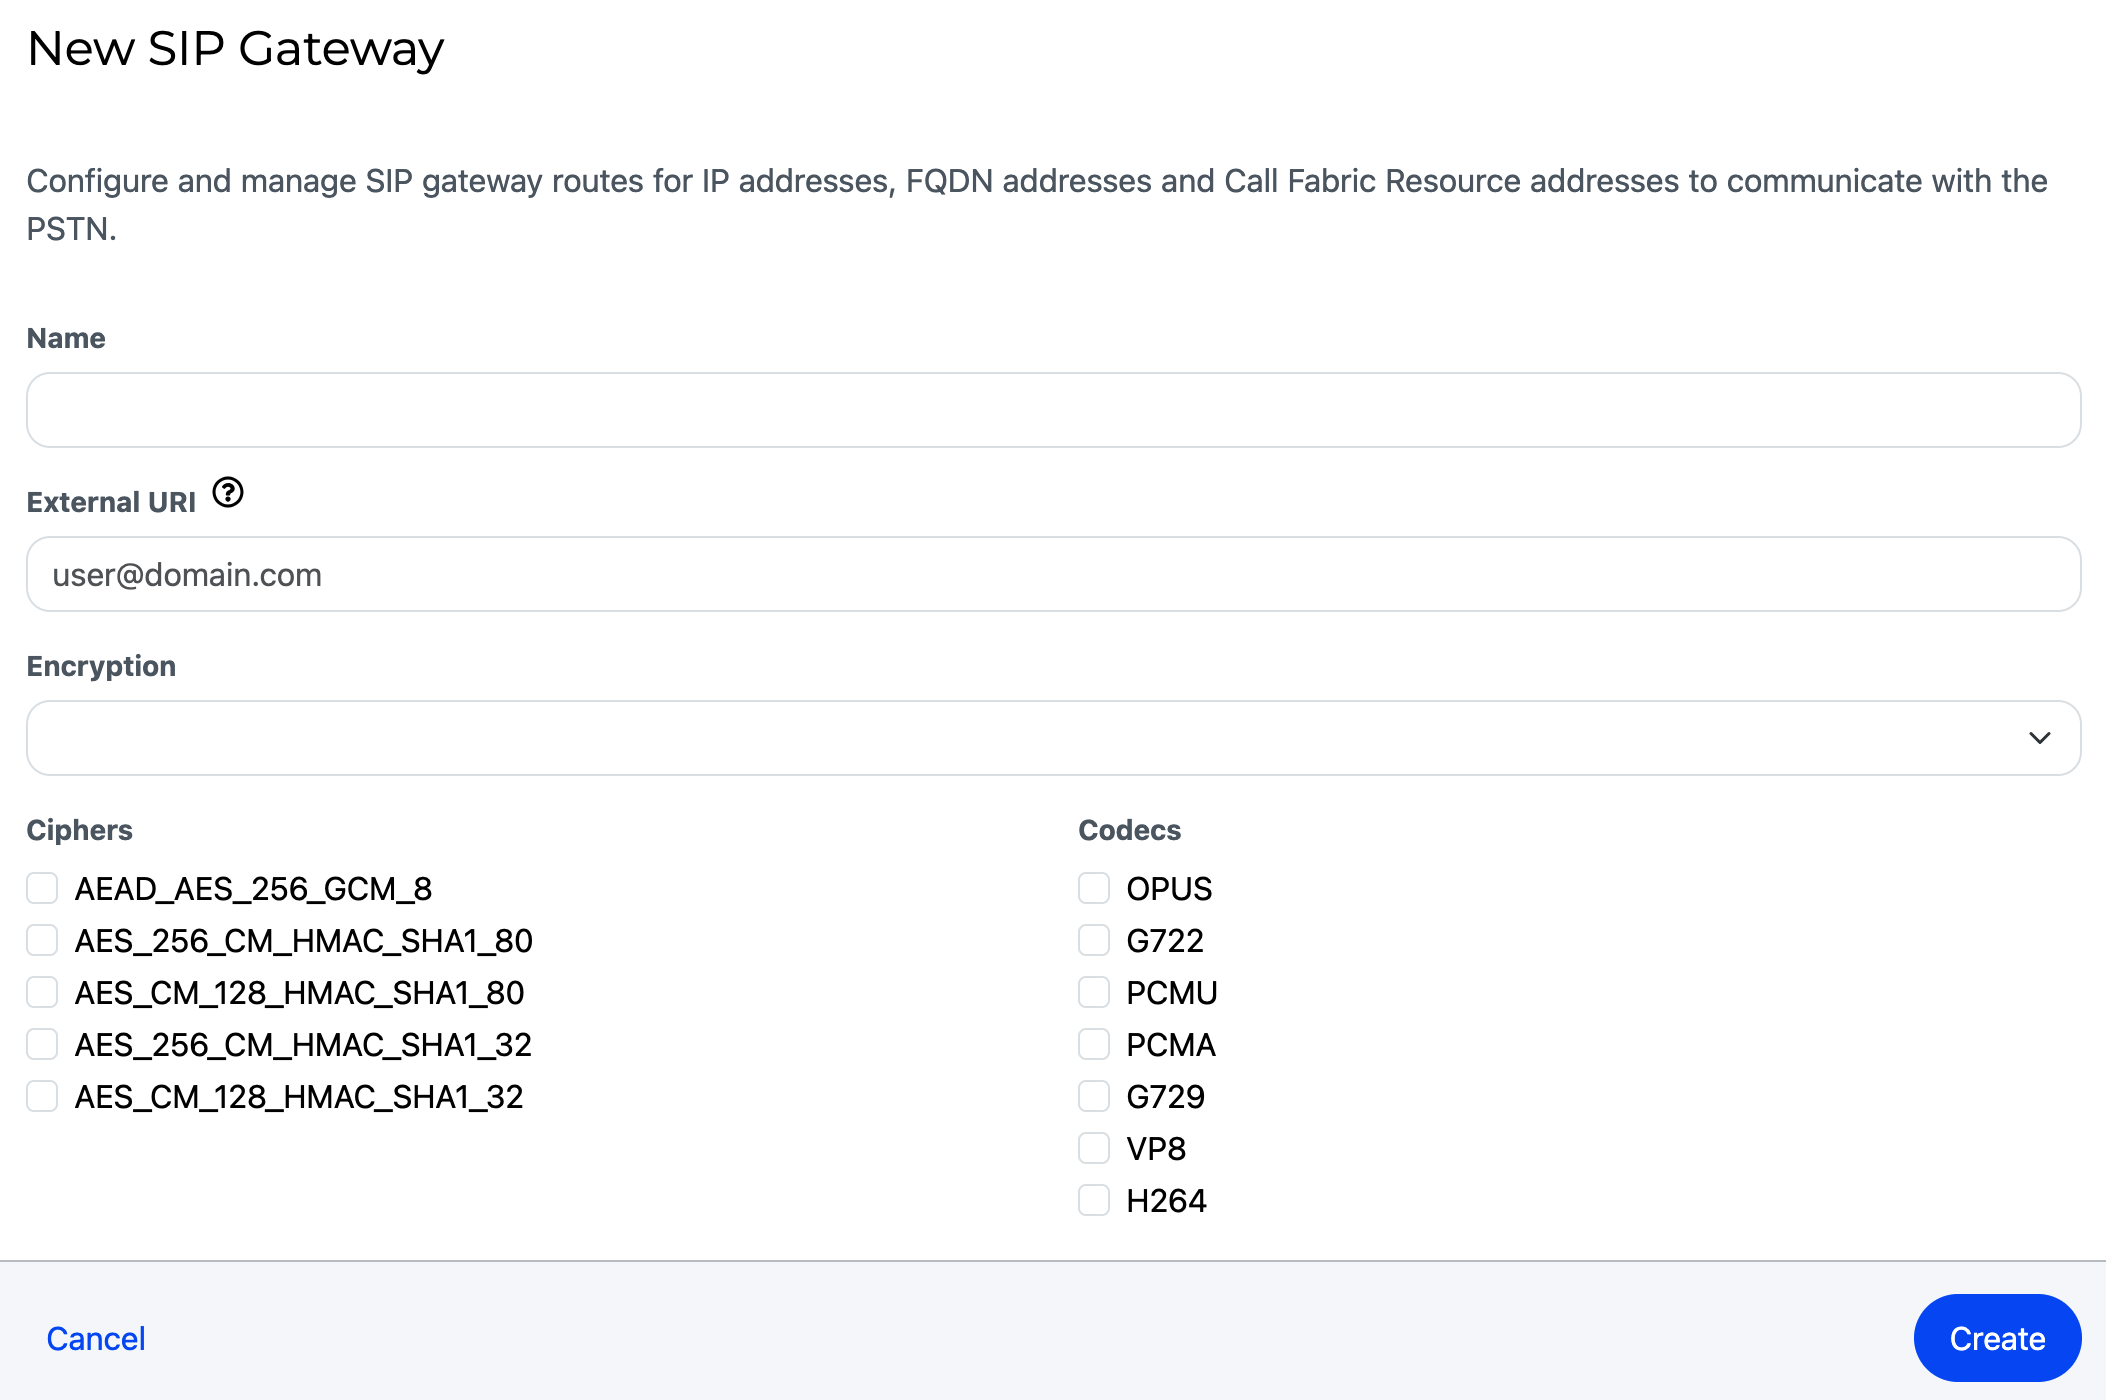Click inside the Name field

click(x=1050, y=409)
